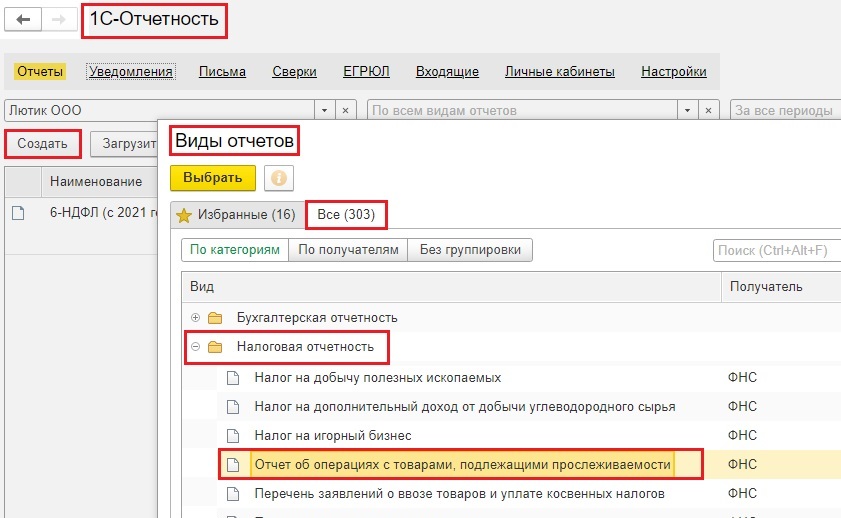Click ФНС recipient for Налог на добычу row
Viewport: 841px width, 518px height.
pos(742,378)
